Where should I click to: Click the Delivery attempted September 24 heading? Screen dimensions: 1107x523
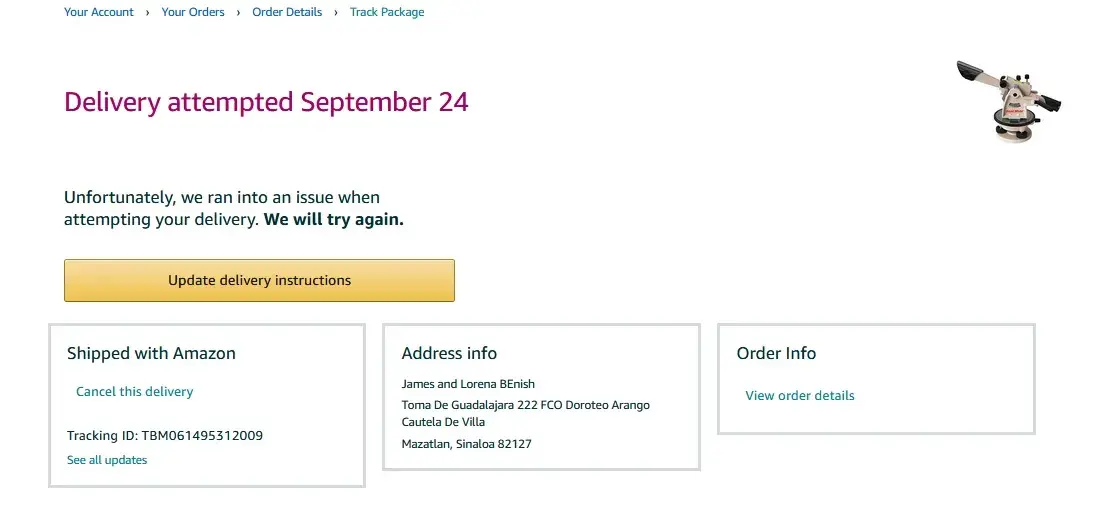tap(266, 102)
